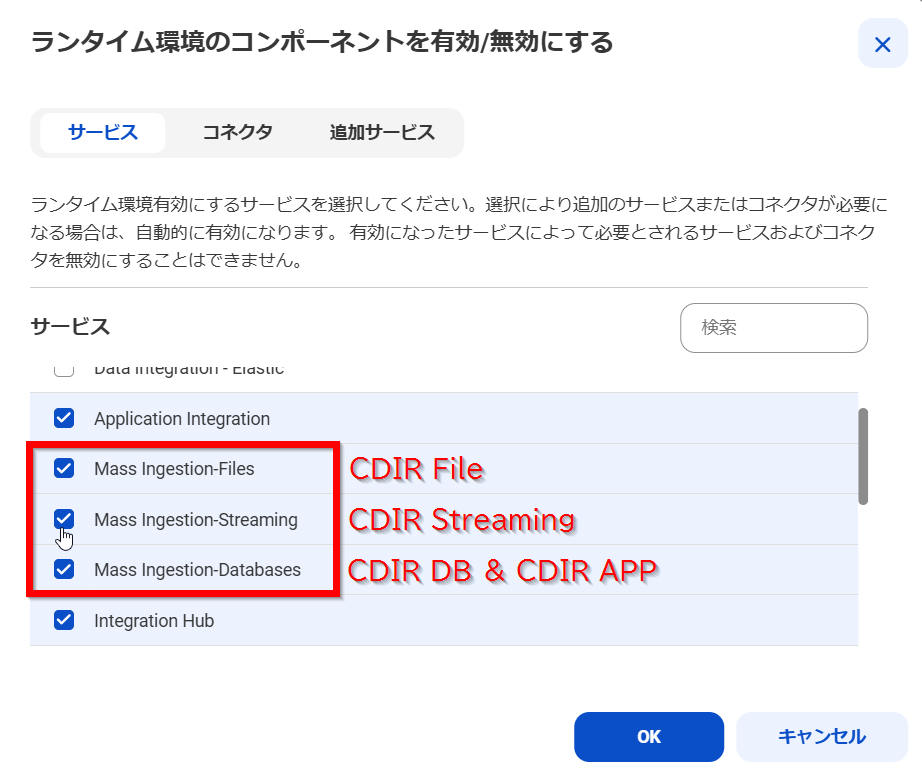Close the dialog with the X icon
922x774 pixels.
(884, 44)
